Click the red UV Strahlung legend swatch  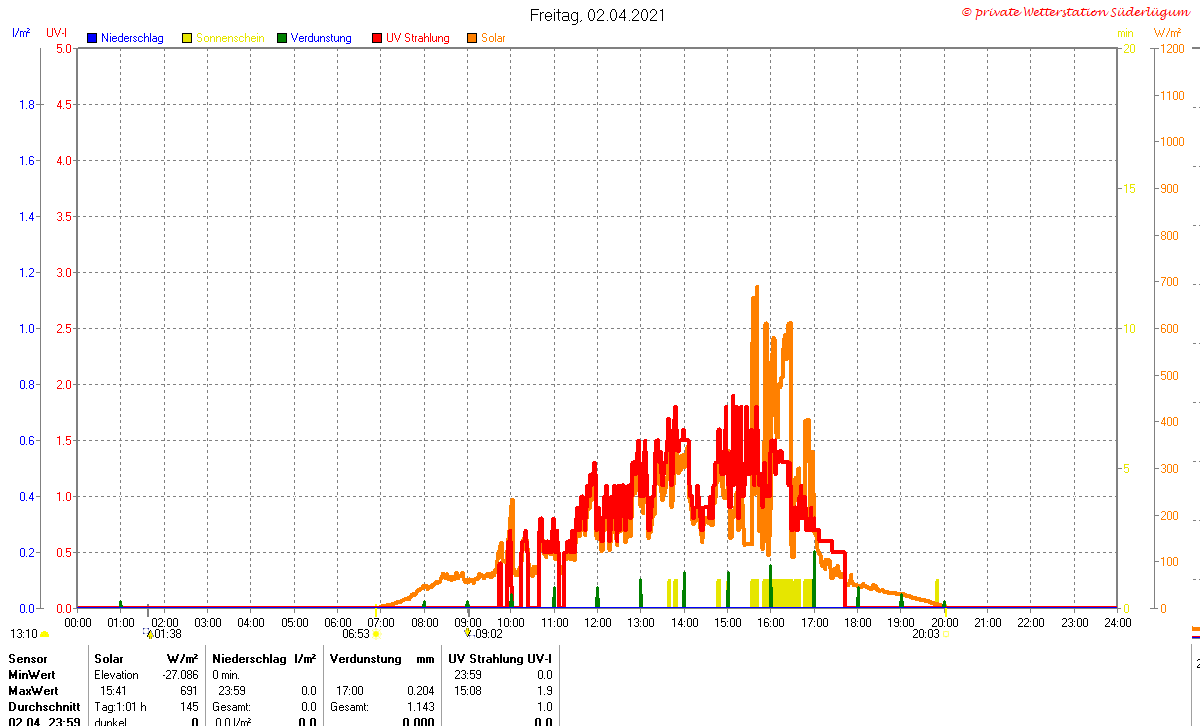[x=377, y=38]
